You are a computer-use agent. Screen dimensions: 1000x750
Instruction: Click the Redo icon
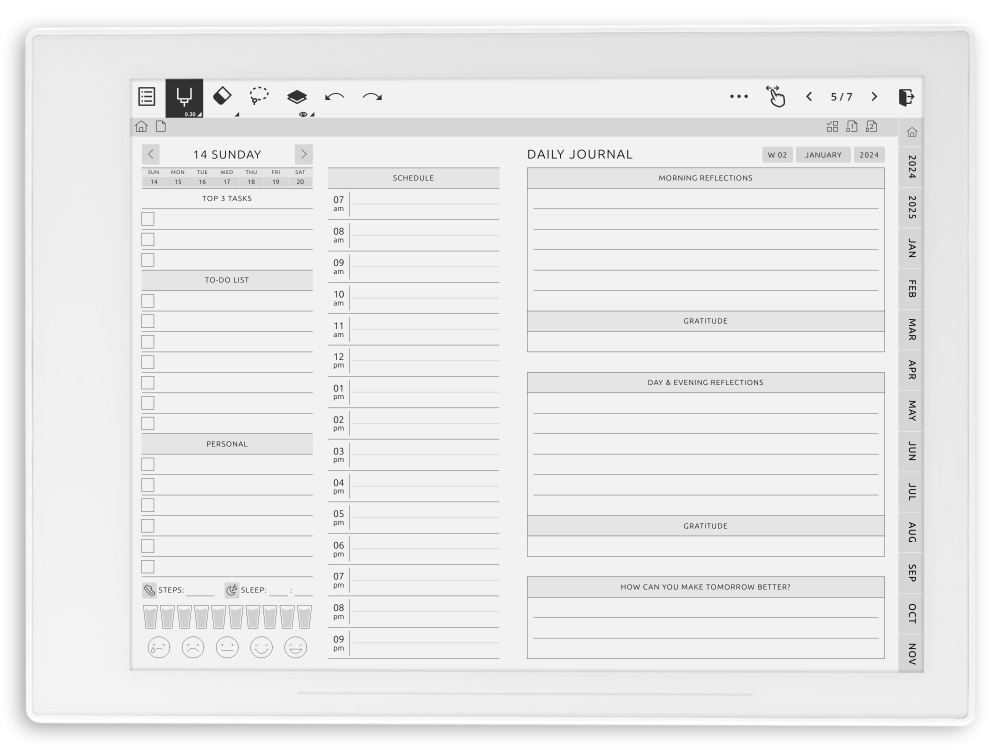click(x=370, y=96)
